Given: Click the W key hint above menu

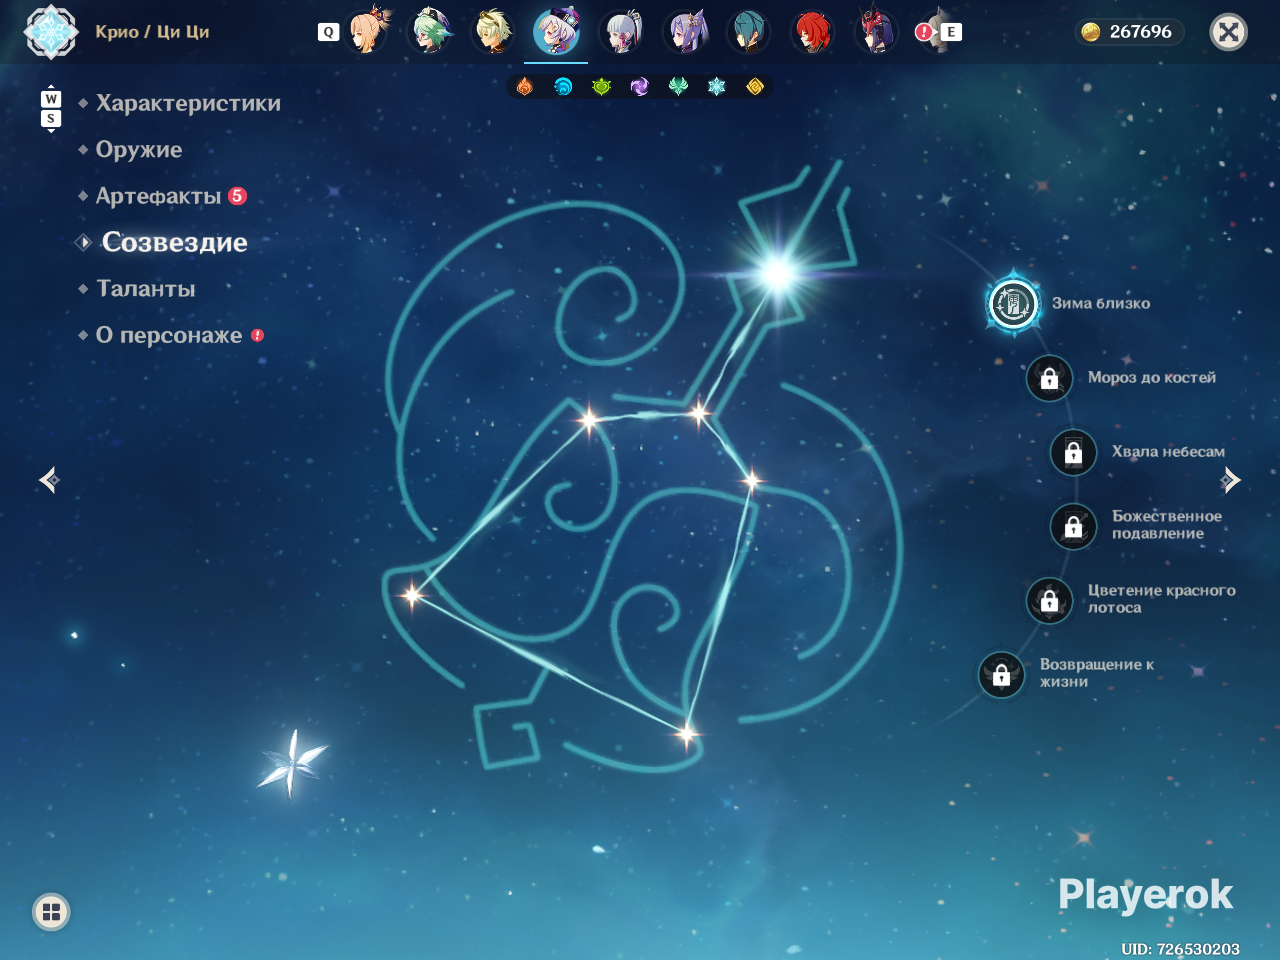Looking at the screenshot, I should (51, 99).
